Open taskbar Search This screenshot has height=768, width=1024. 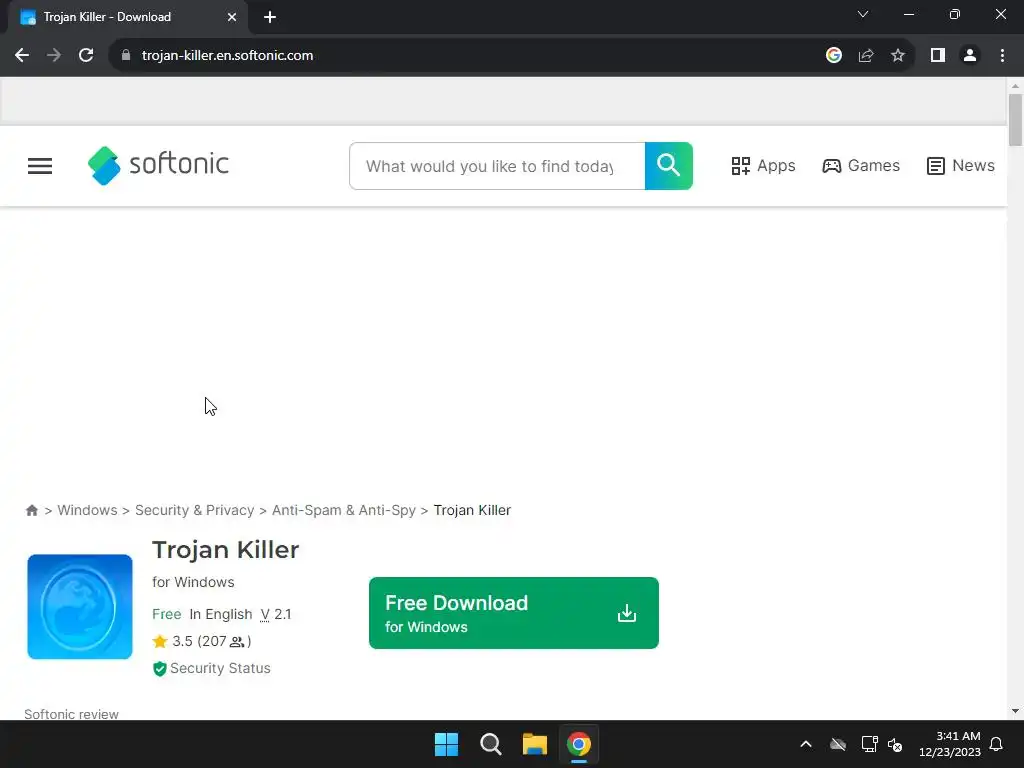click(490, 744)
